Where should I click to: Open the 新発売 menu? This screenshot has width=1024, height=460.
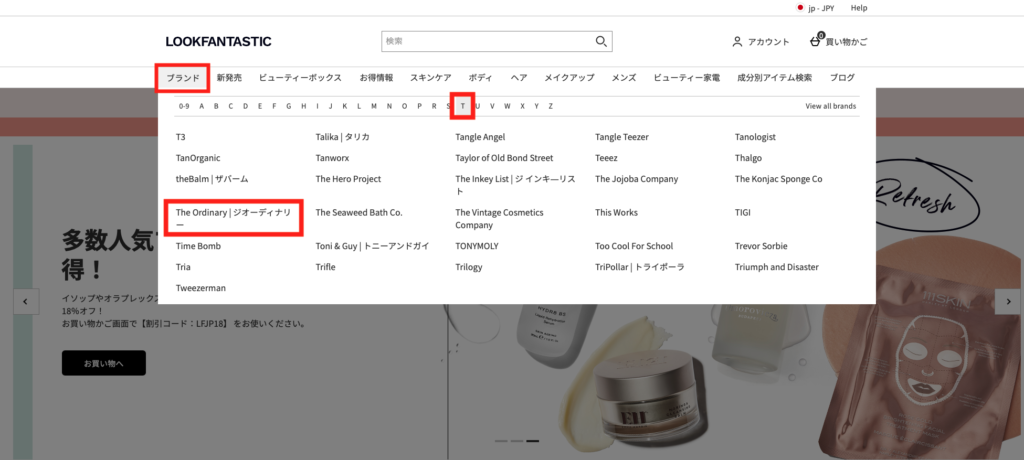pyautogui.click(x=229, y=78)
